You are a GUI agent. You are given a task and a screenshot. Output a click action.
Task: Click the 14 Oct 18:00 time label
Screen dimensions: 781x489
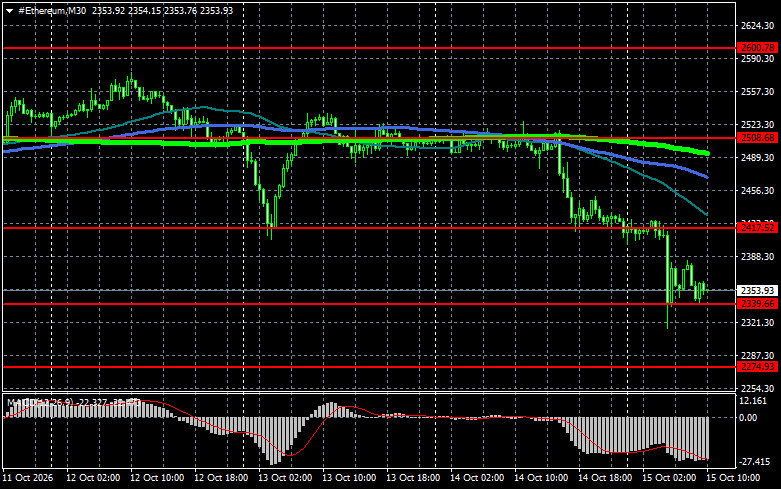(605, 478)
